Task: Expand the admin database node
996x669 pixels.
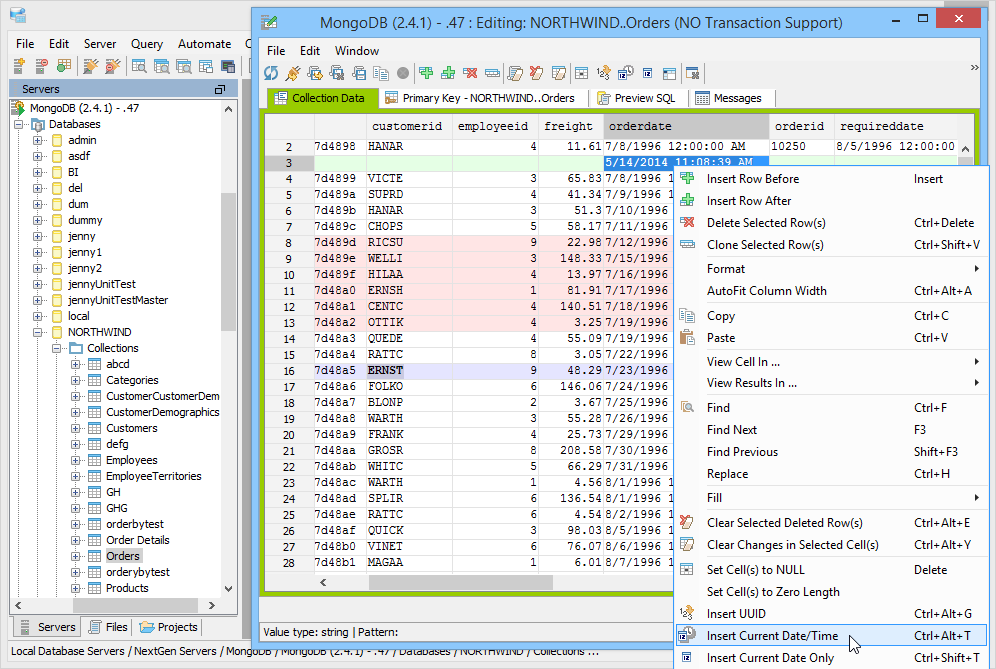Action: point(37,140)
